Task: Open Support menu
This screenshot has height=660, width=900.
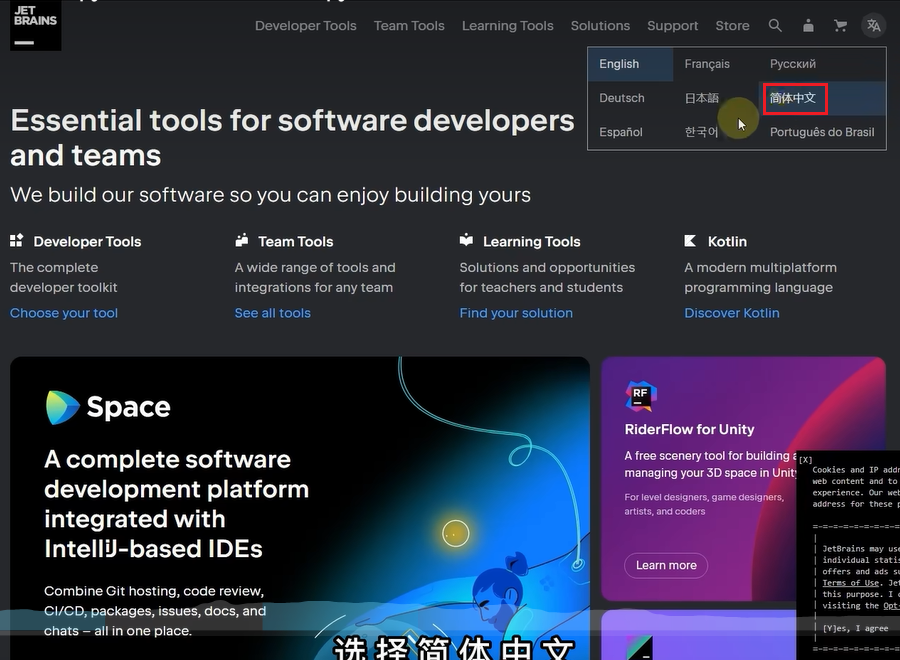Action: click(x=673, y=26)
